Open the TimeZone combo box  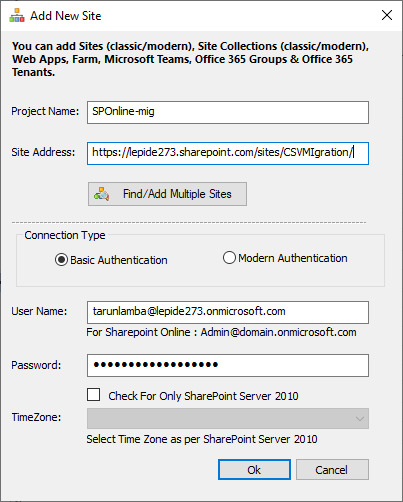point(228,418)
